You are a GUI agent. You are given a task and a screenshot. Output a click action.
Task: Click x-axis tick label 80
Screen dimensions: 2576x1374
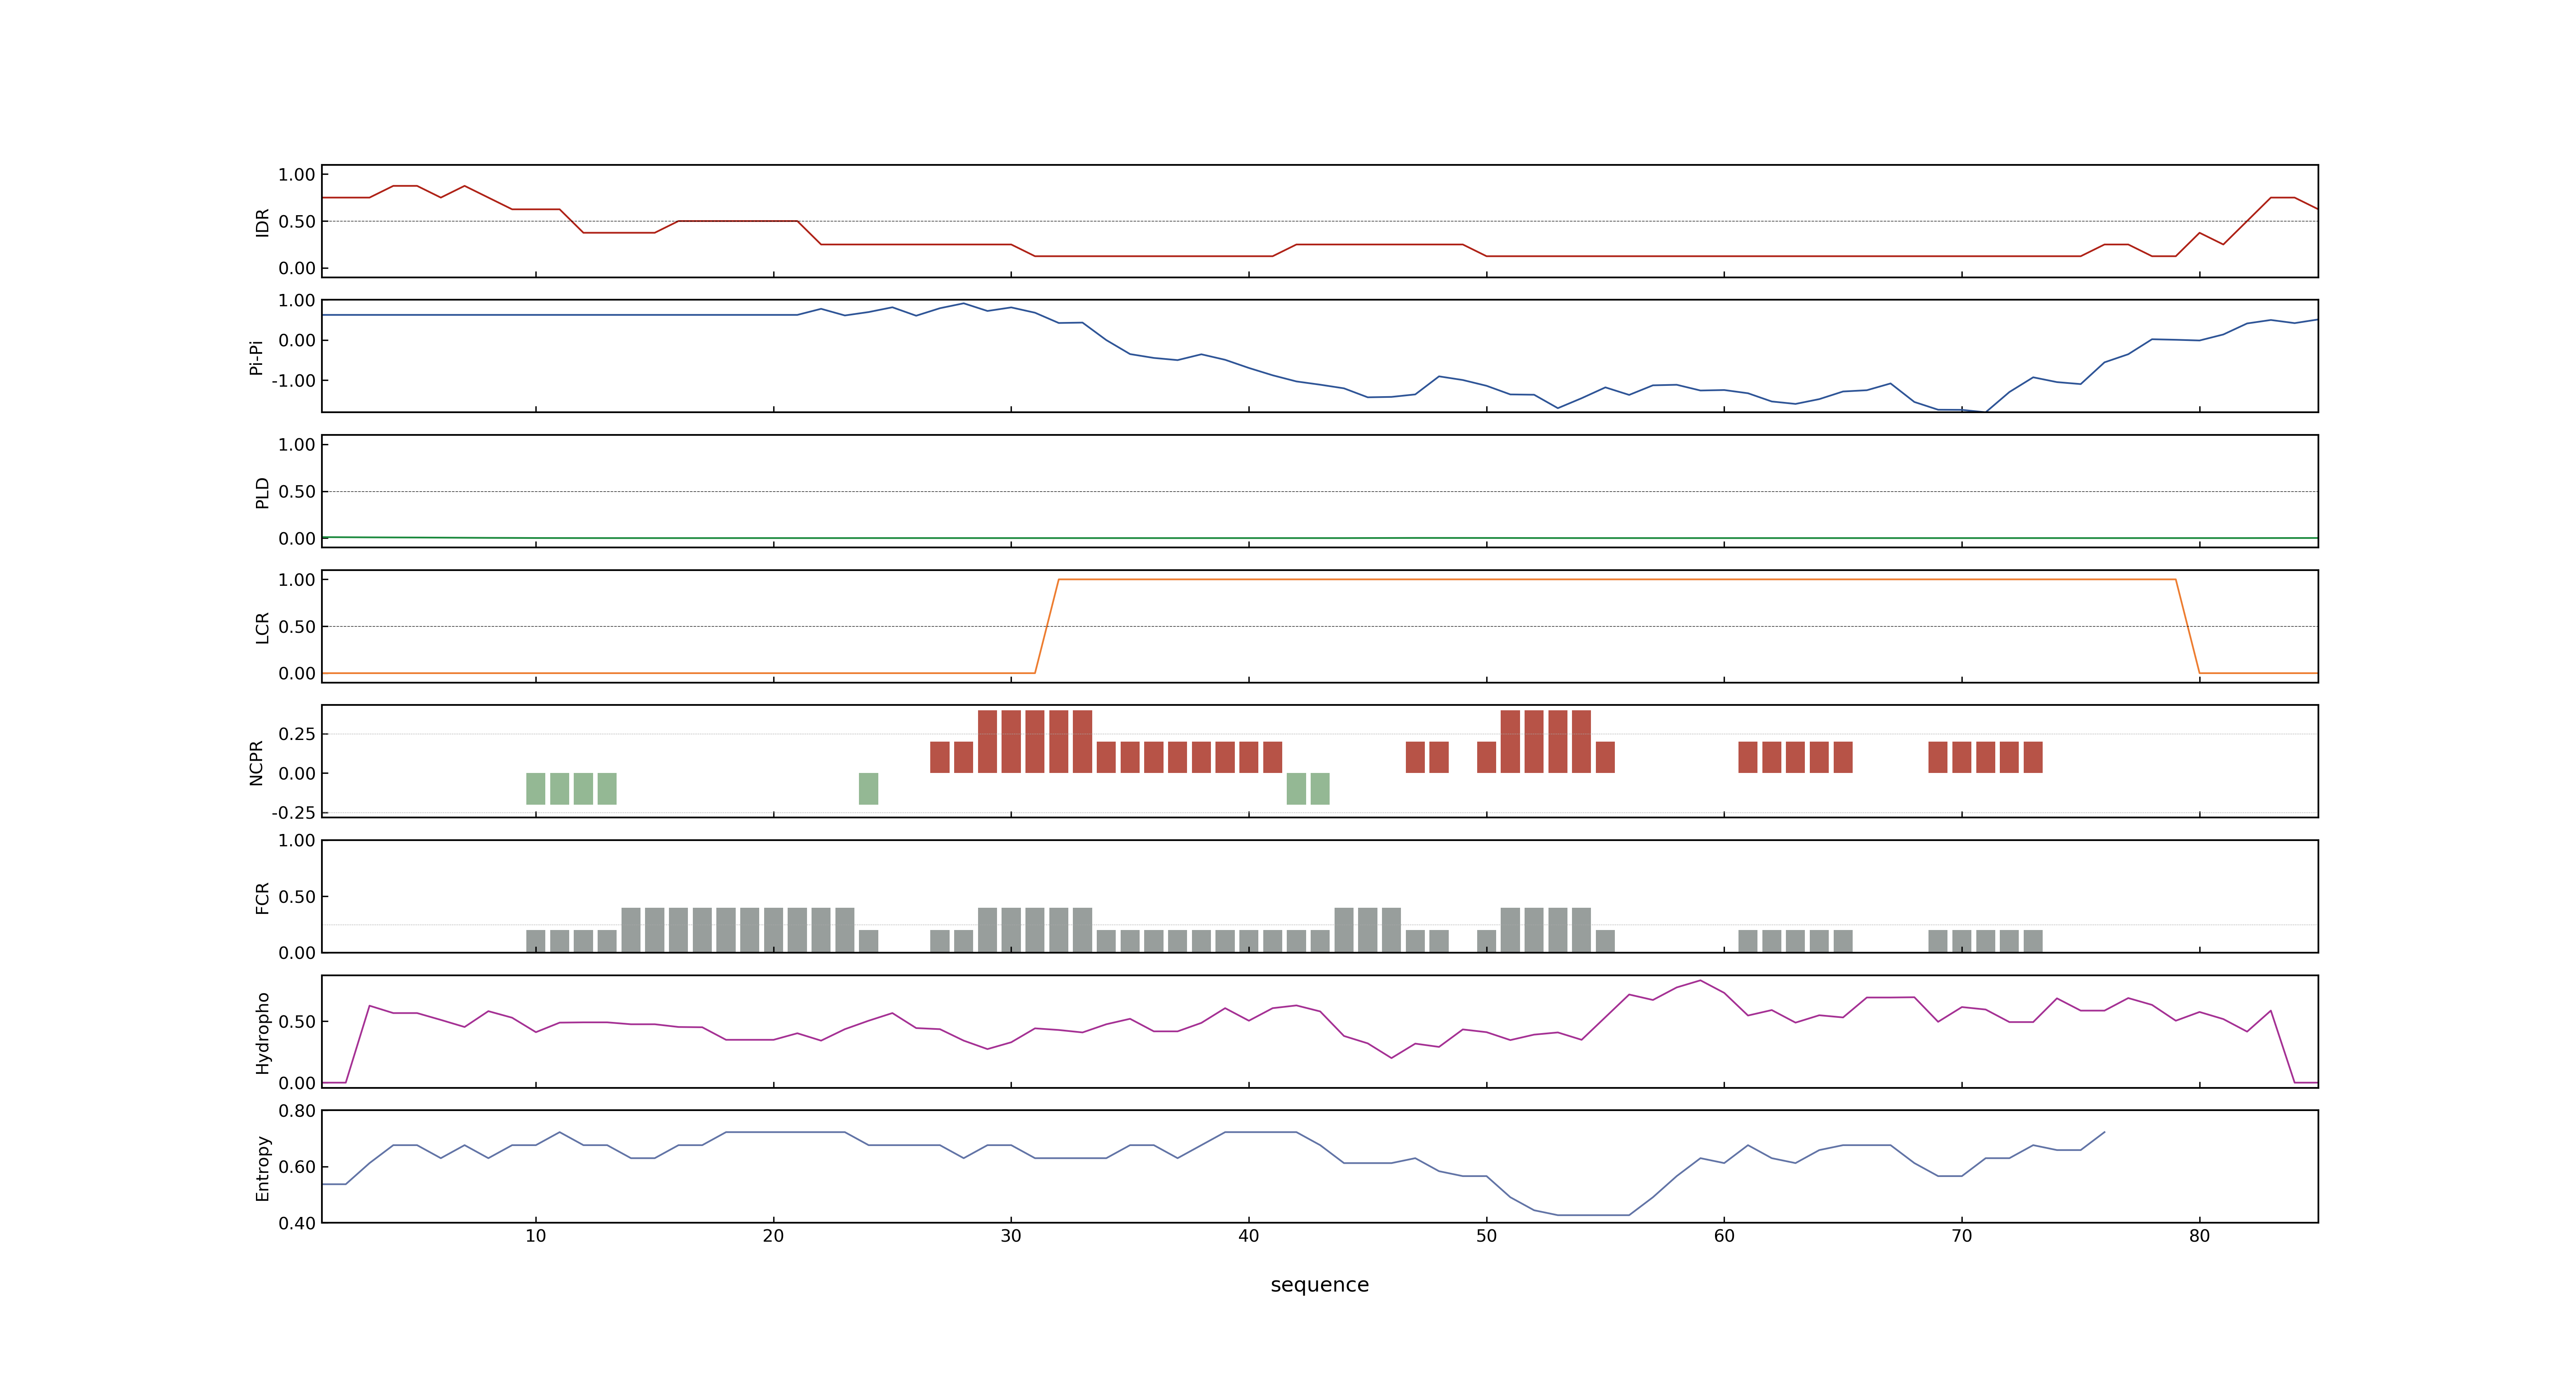pyautogui.click(x=2199, y=1236)
